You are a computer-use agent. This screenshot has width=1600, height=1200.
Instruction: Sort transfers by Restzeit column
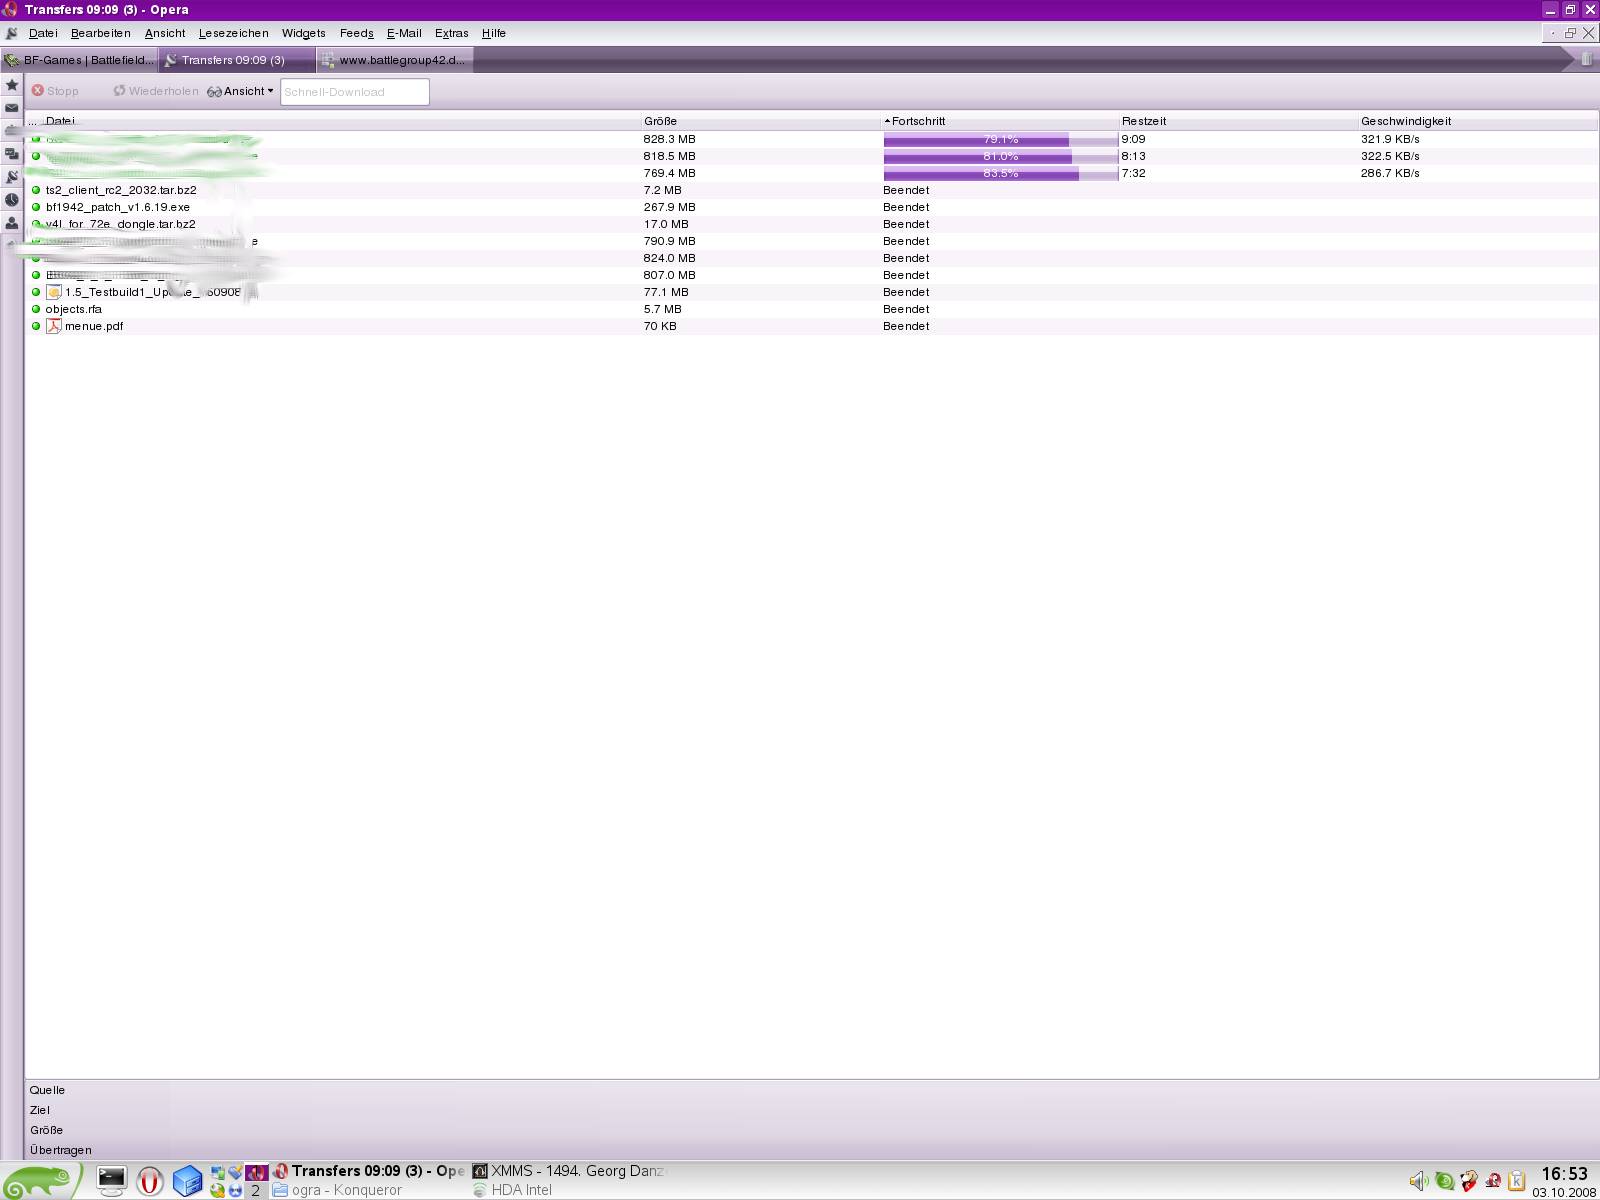(1239, 121)
